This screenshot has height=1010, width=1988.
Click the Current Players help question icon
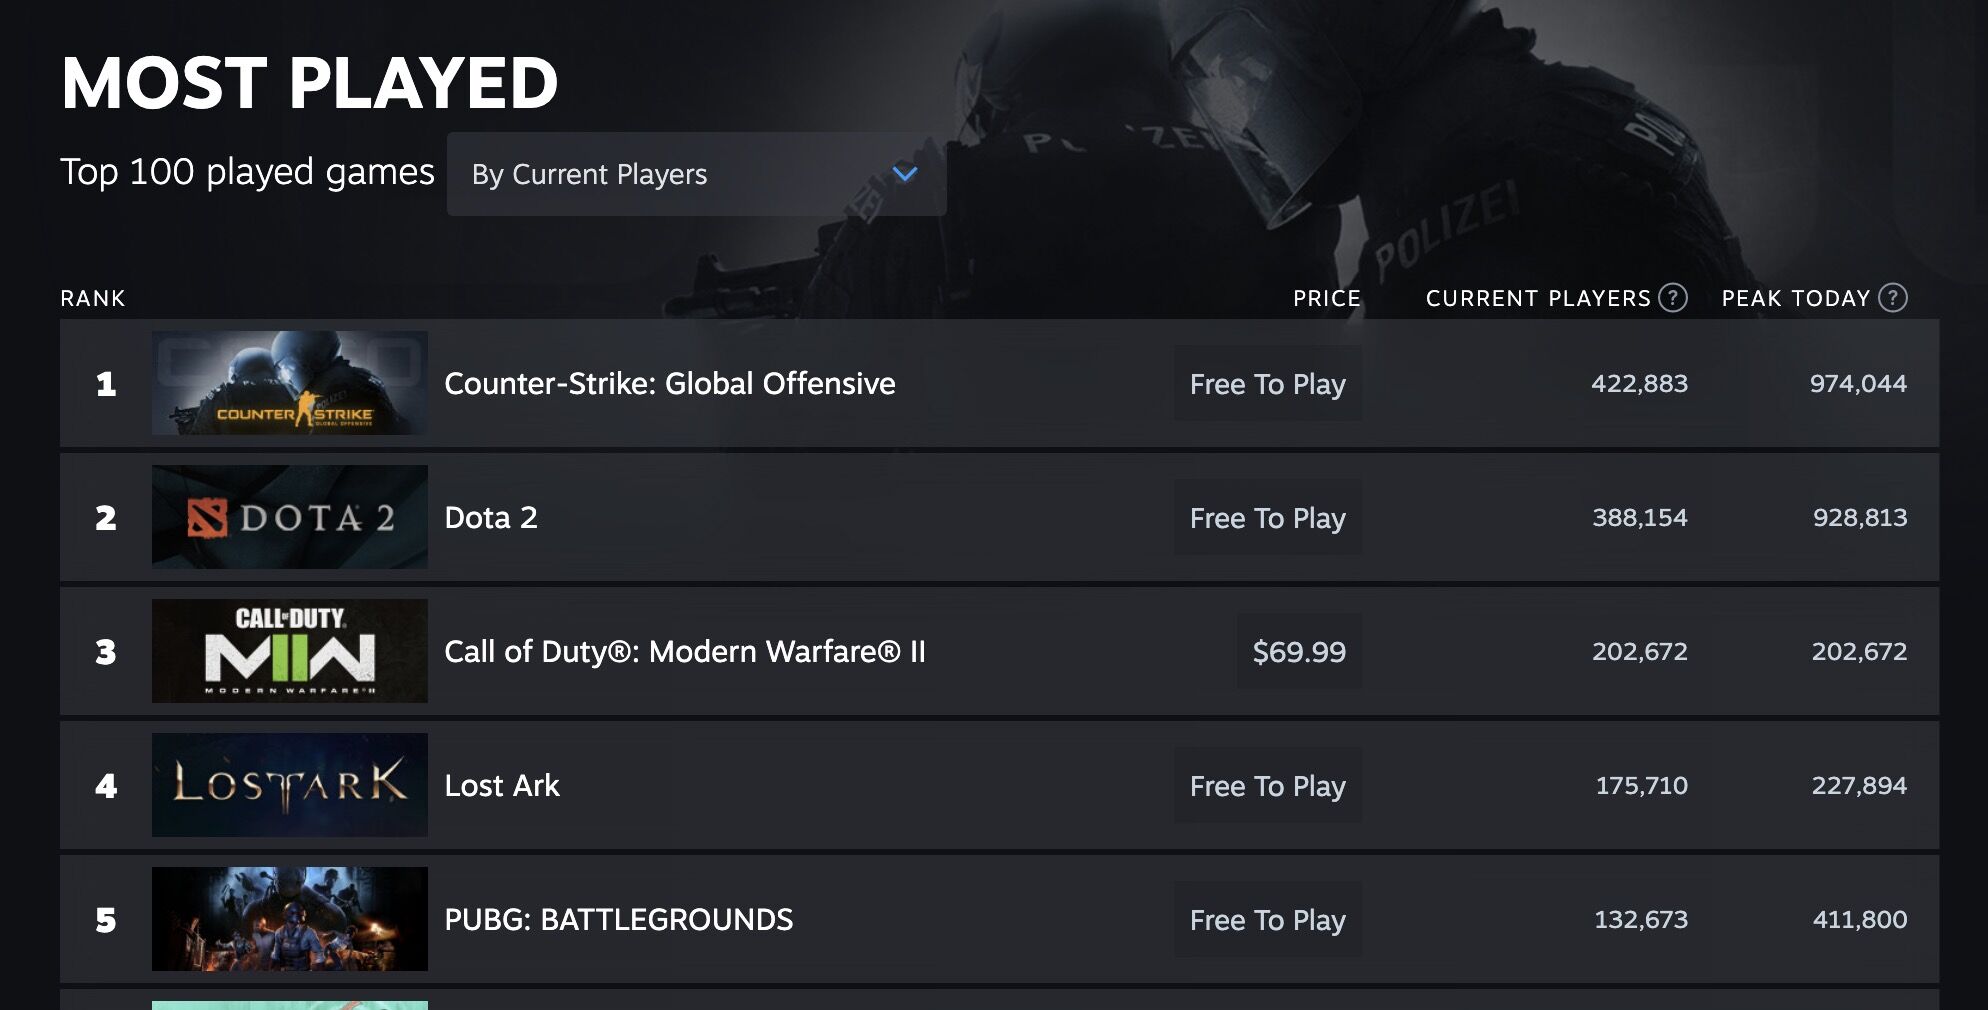[x=1673, y=298]
